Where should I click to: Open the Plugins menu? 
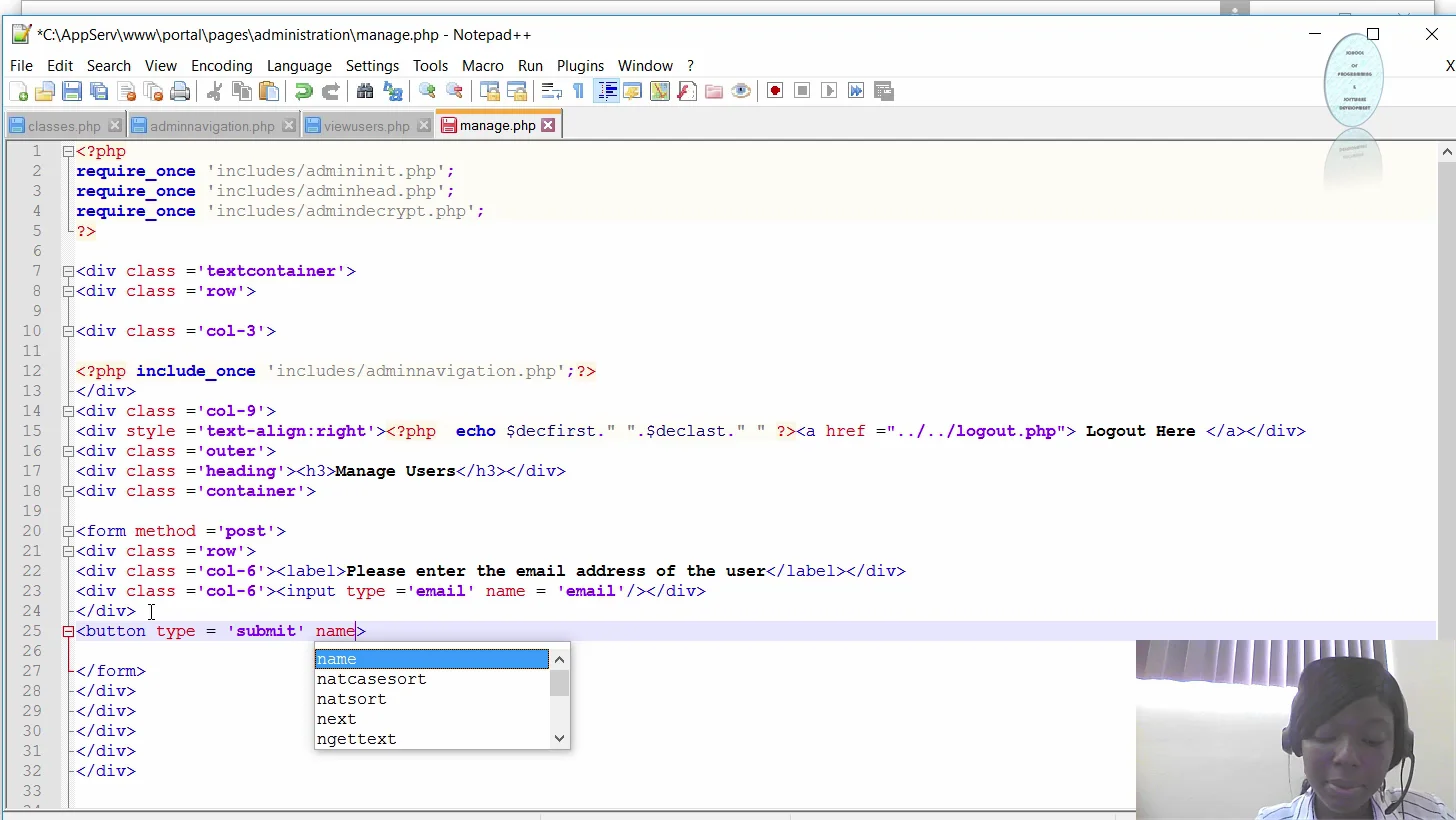[580, 65]
